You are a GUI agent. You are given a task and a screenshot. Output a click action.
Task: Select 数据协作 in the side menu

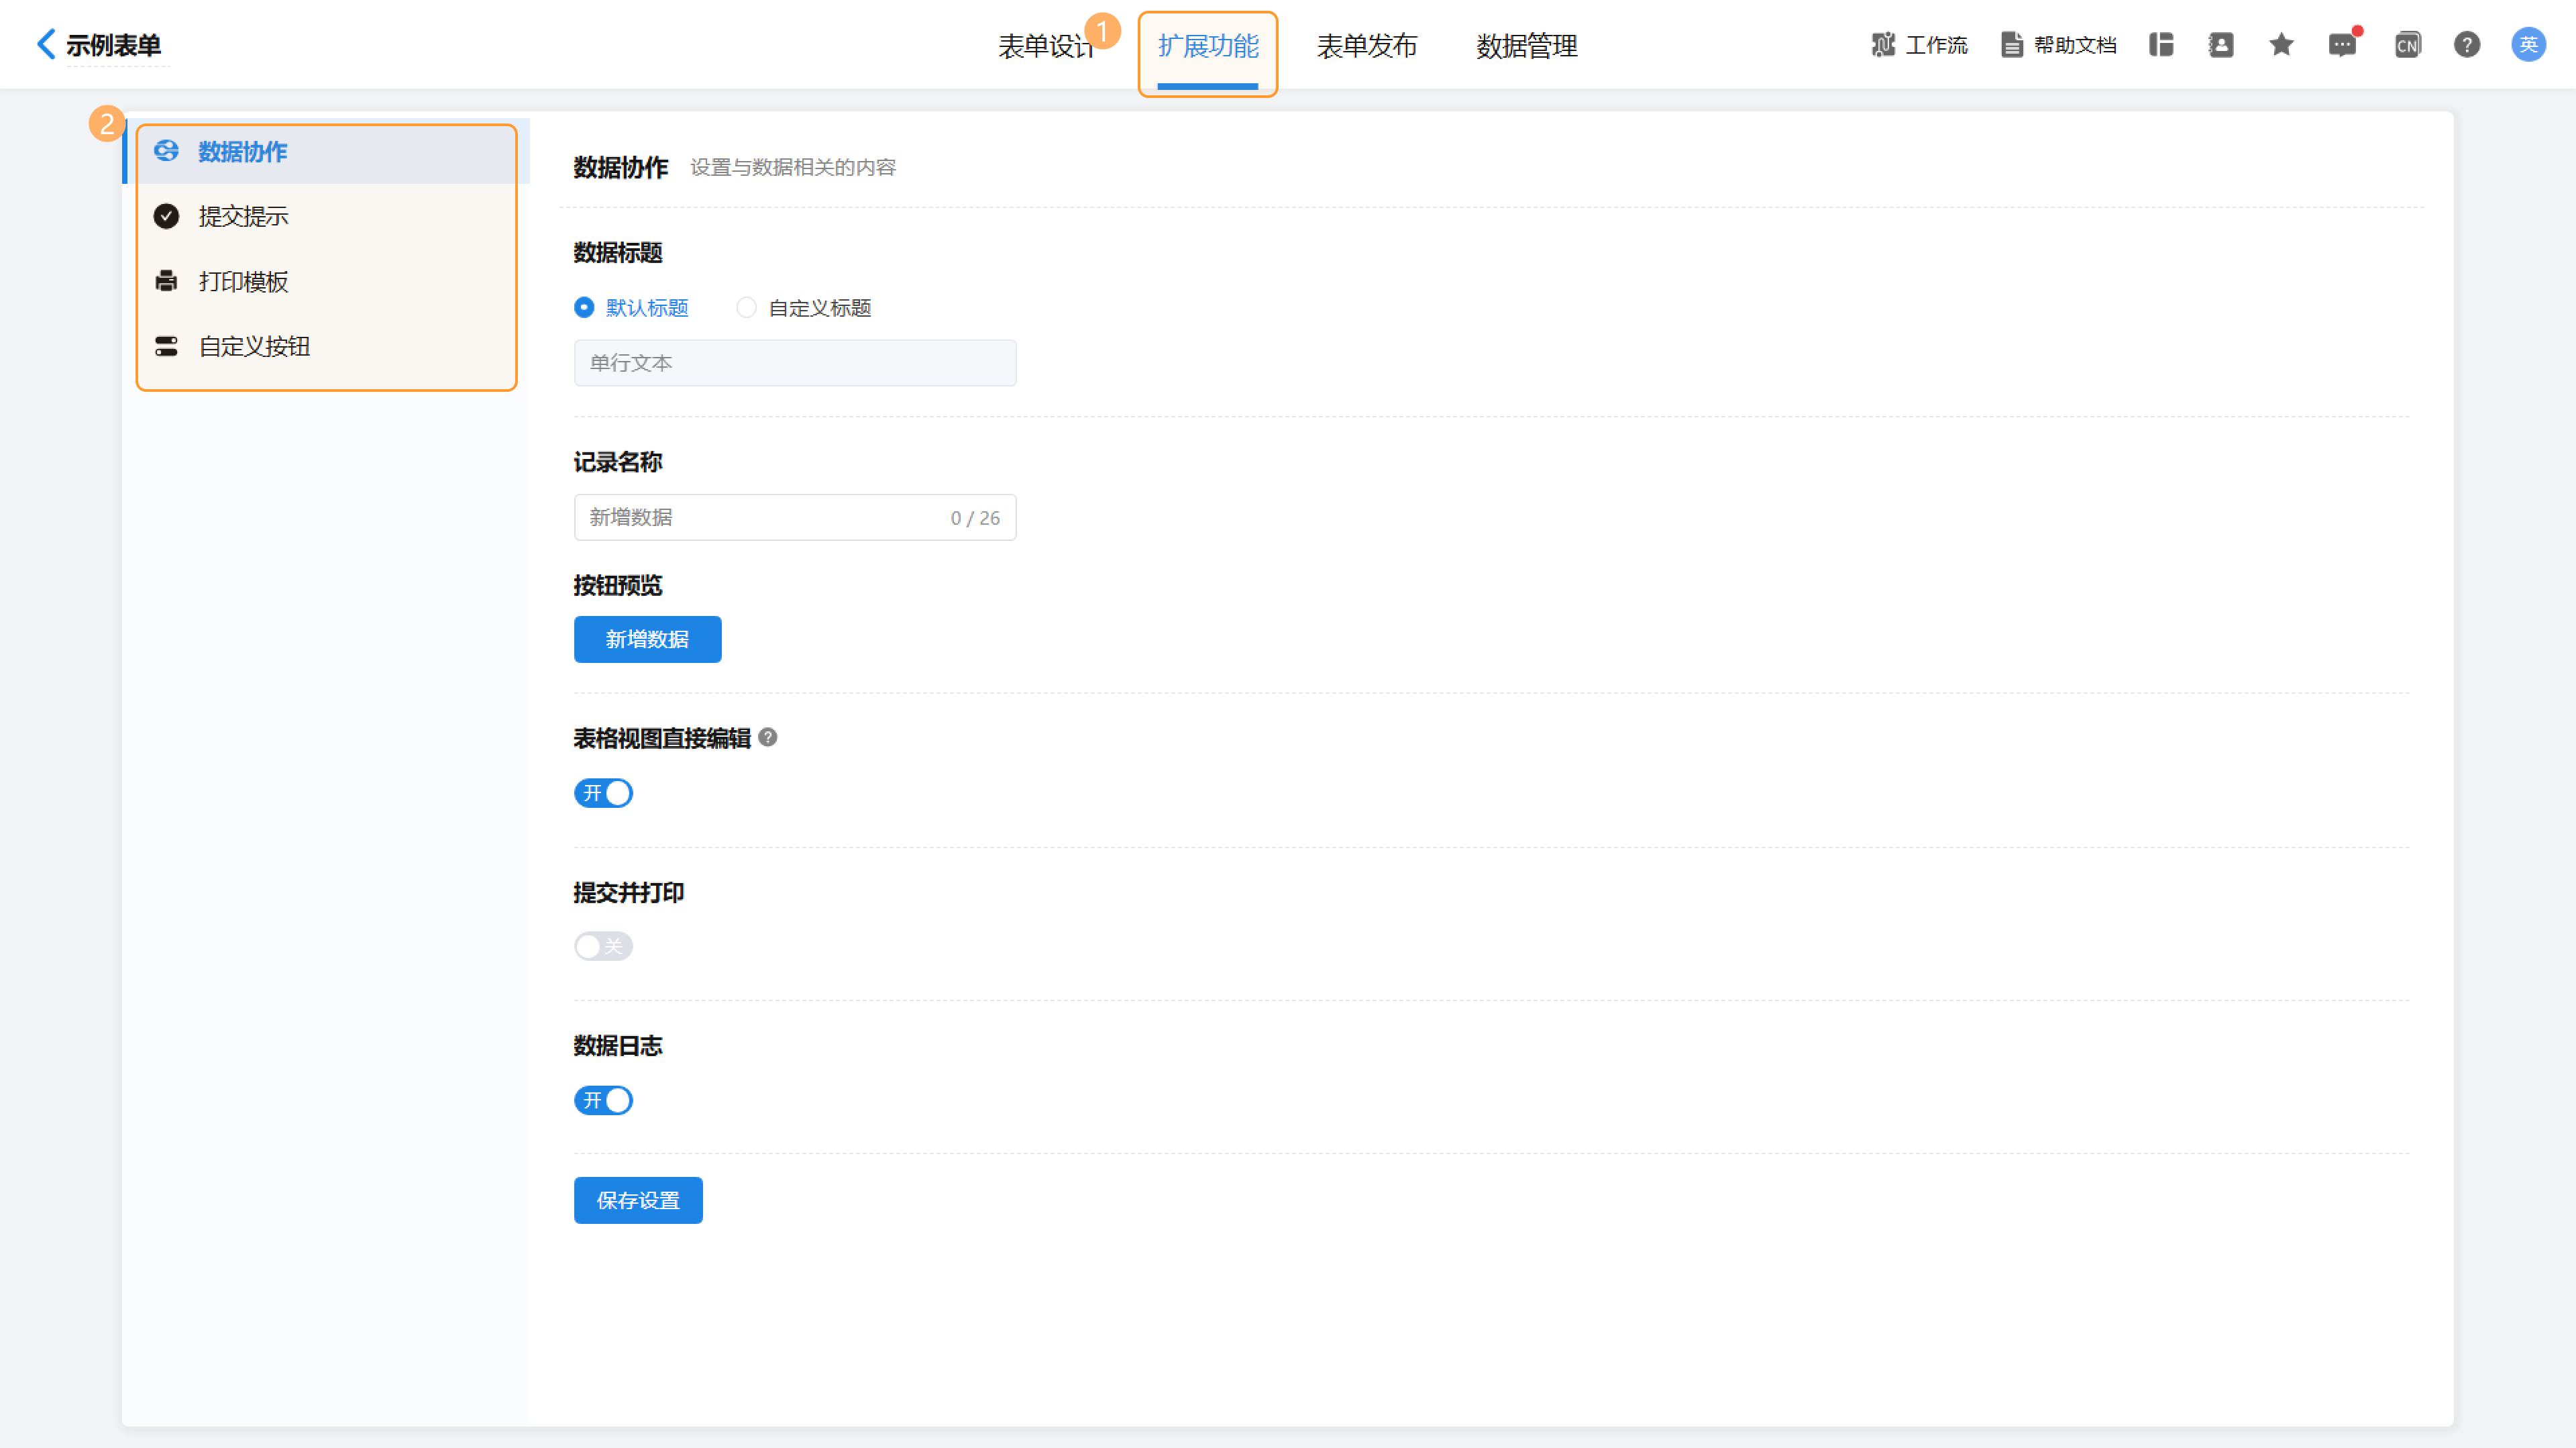click(326, 151)
